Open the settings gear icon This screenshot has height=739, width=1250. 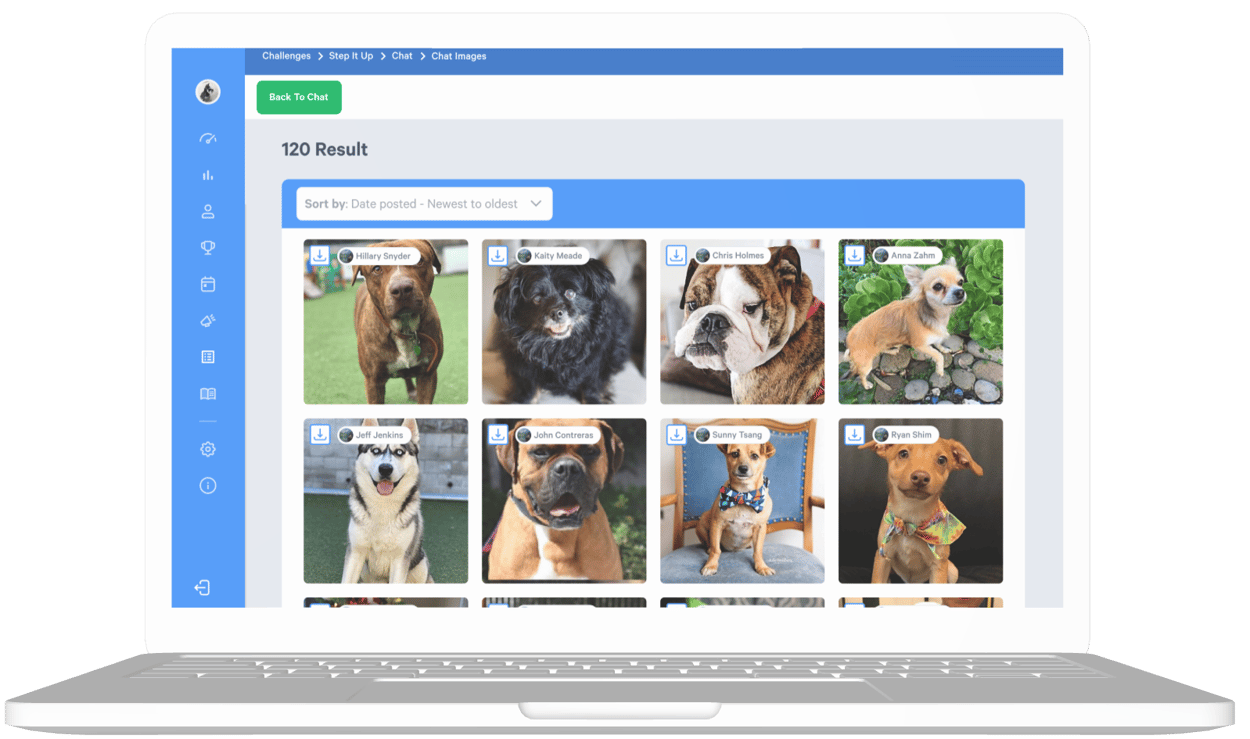point(208,449)
